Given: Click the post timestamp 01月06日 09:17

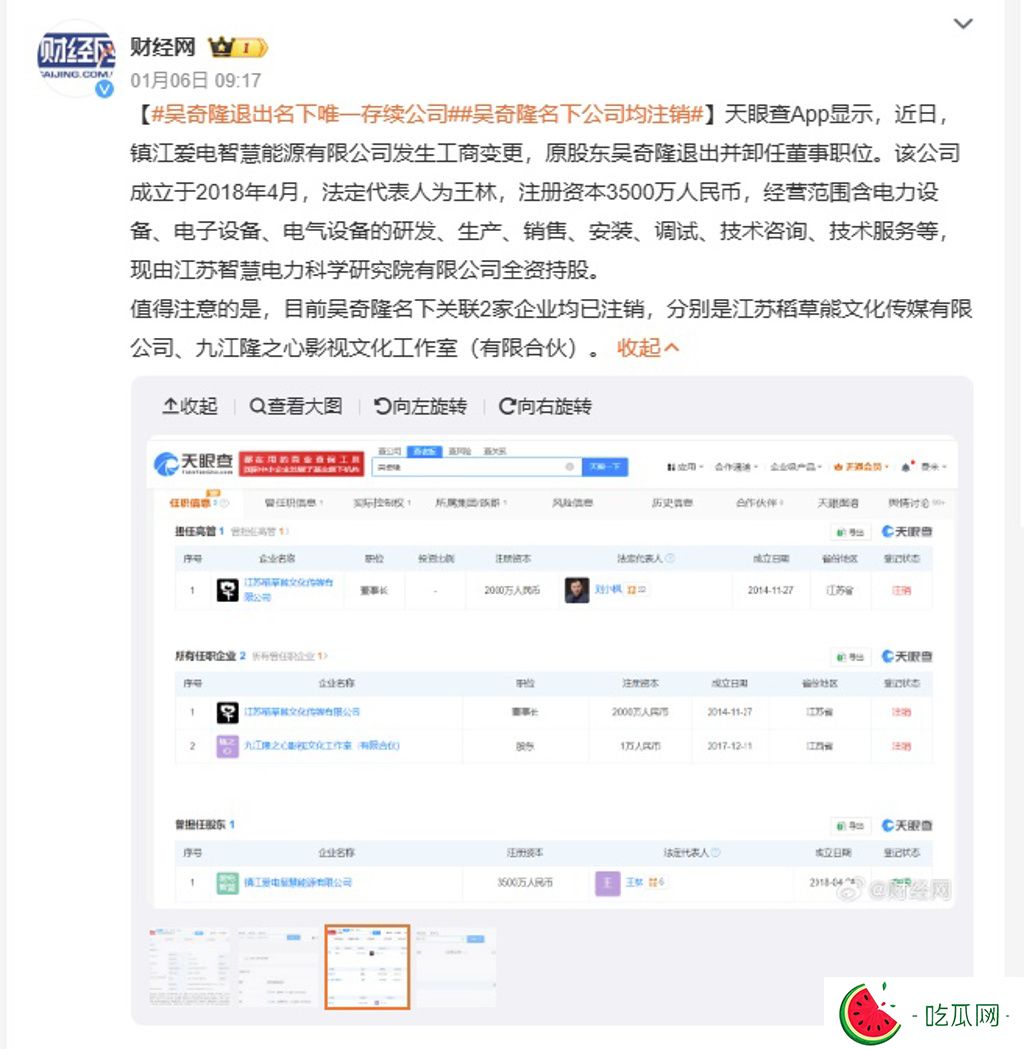Looking at the screenshot, I should 195,81.
